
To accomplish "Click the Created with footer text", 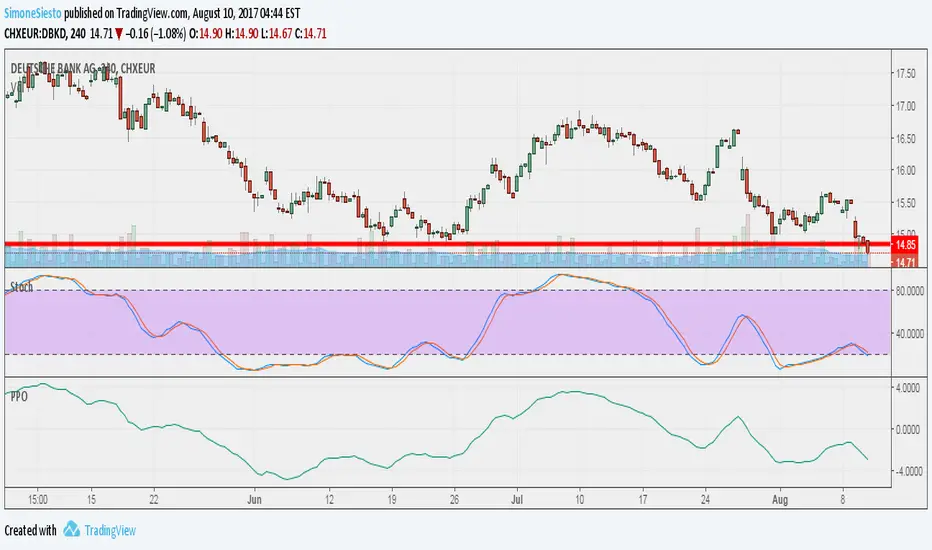I will pyautogui.click(x=30, y=530).
